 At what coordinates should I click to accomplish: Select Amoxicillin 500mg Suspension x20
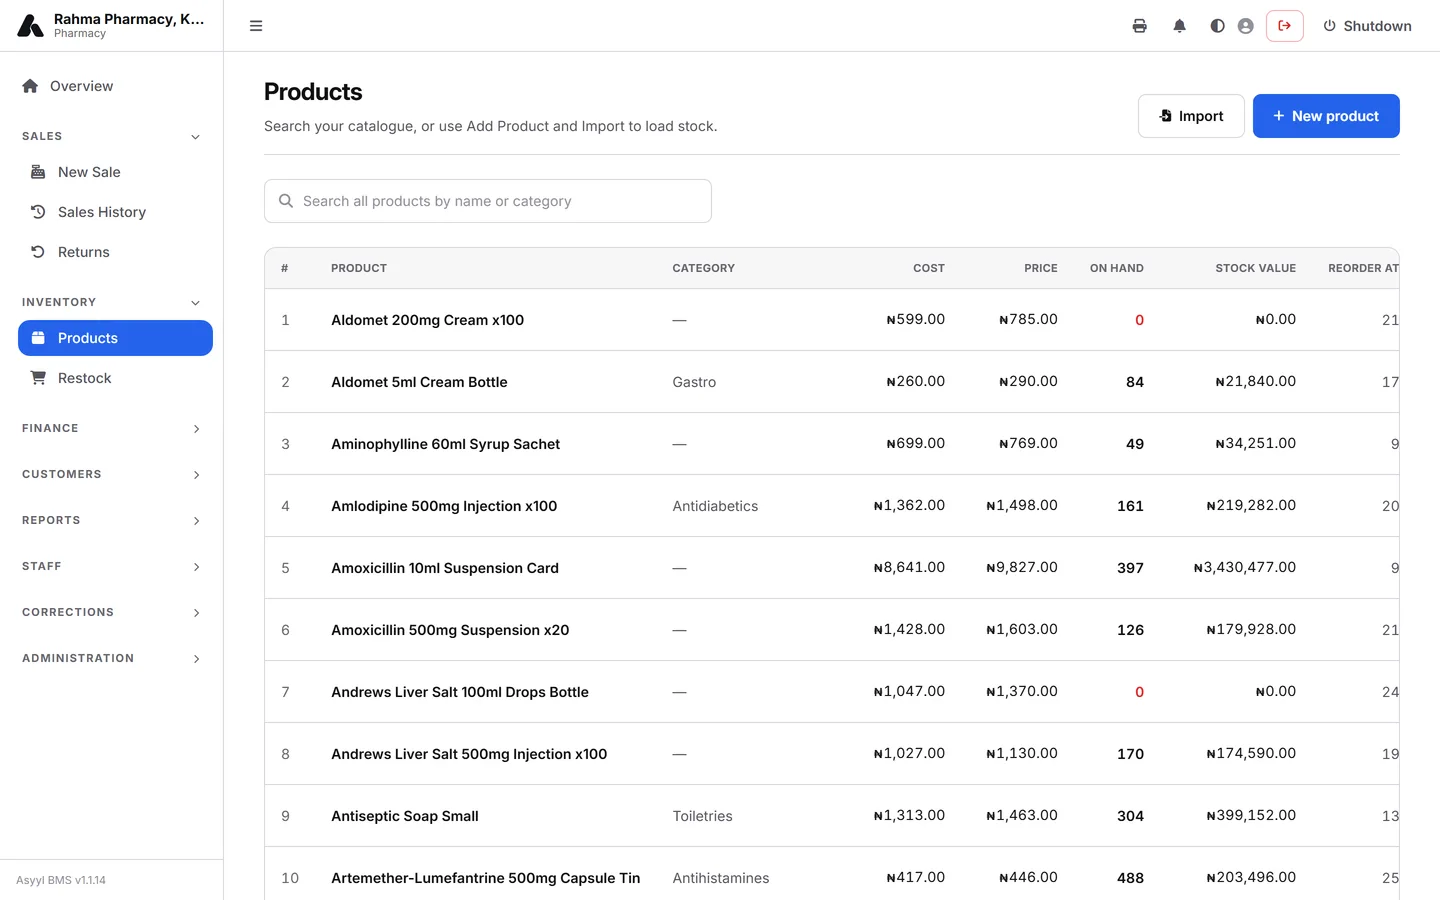point(450,630)
